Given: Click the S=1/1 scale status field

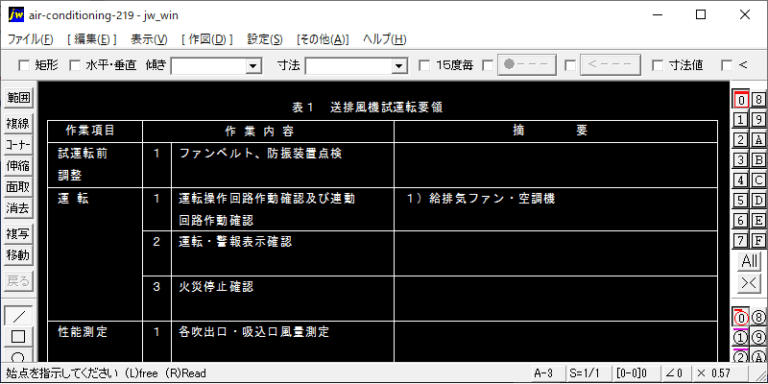Looking at the screenshot, I should 589,373.
